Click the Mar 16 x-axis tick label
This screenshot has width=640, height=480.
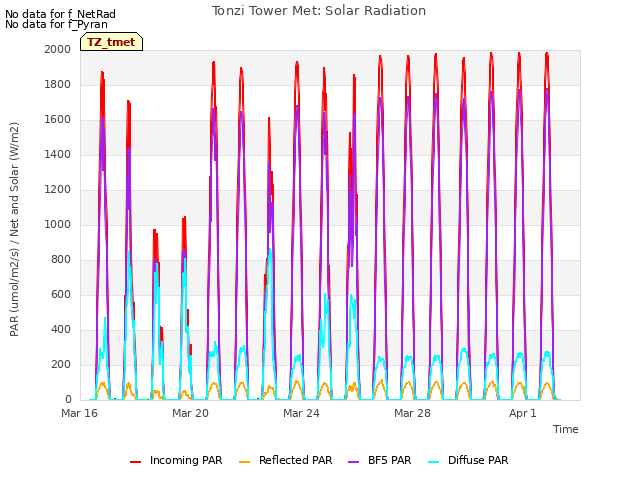coord(80,413)
